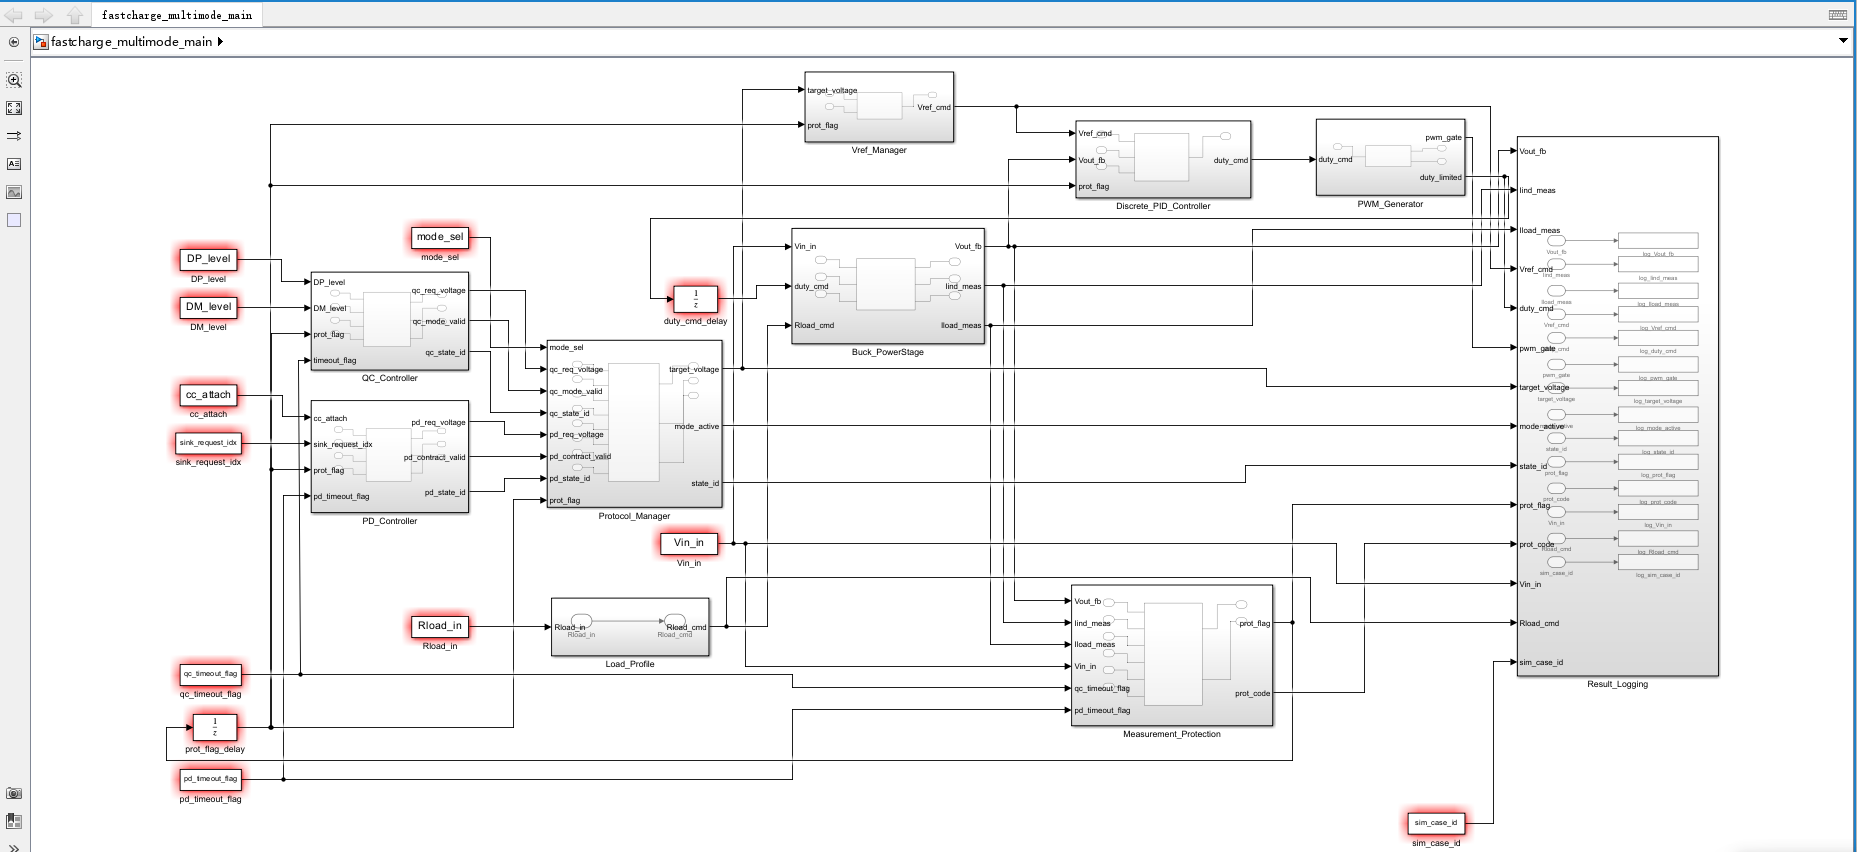Viewport: 1857px width, 852px height.
Task: Click the keyboard icon at the top right
Action: (x=1838, y=15)
